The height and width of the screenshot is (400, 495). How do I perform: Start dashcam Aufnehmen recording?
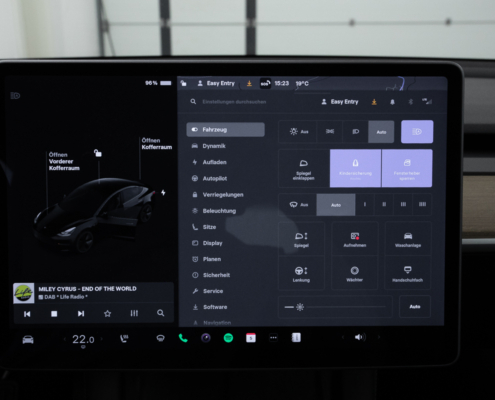(355, 239)
